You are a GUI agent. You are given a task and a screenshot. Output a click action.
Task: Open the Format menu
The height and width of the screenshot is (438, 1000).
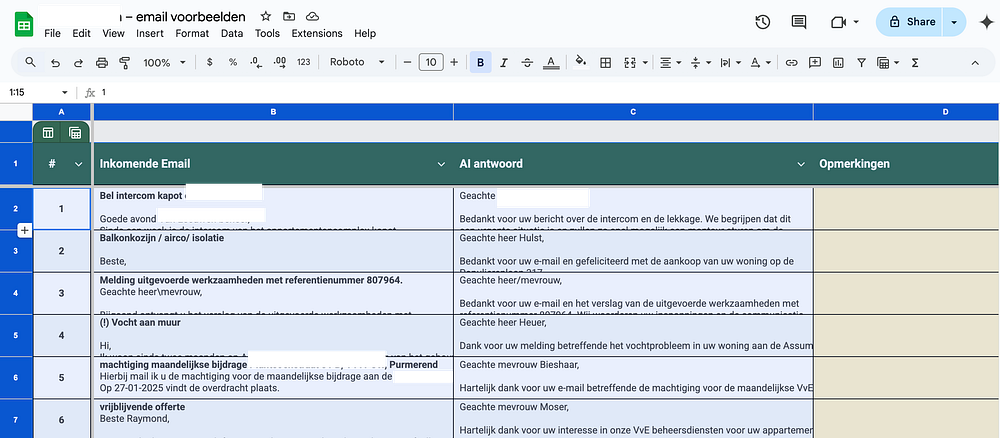(192, 33)
